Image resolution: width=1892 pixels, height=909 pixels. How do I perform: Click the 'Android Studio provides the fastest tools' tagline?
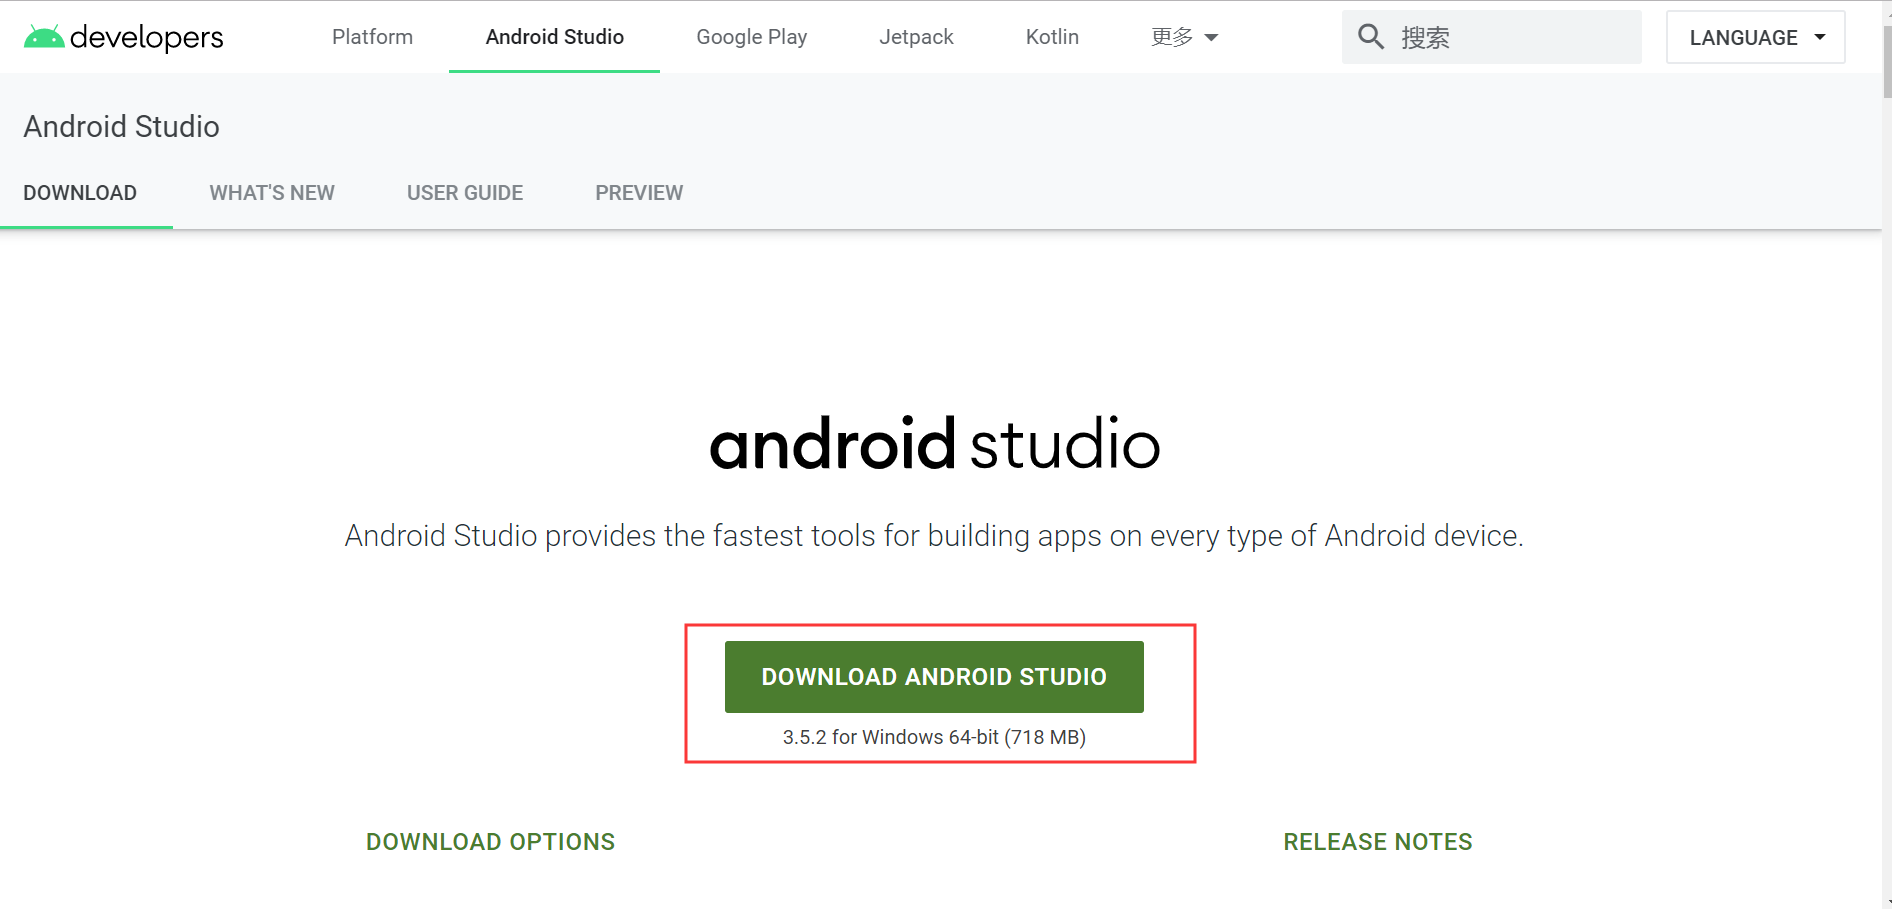point(934,536)
